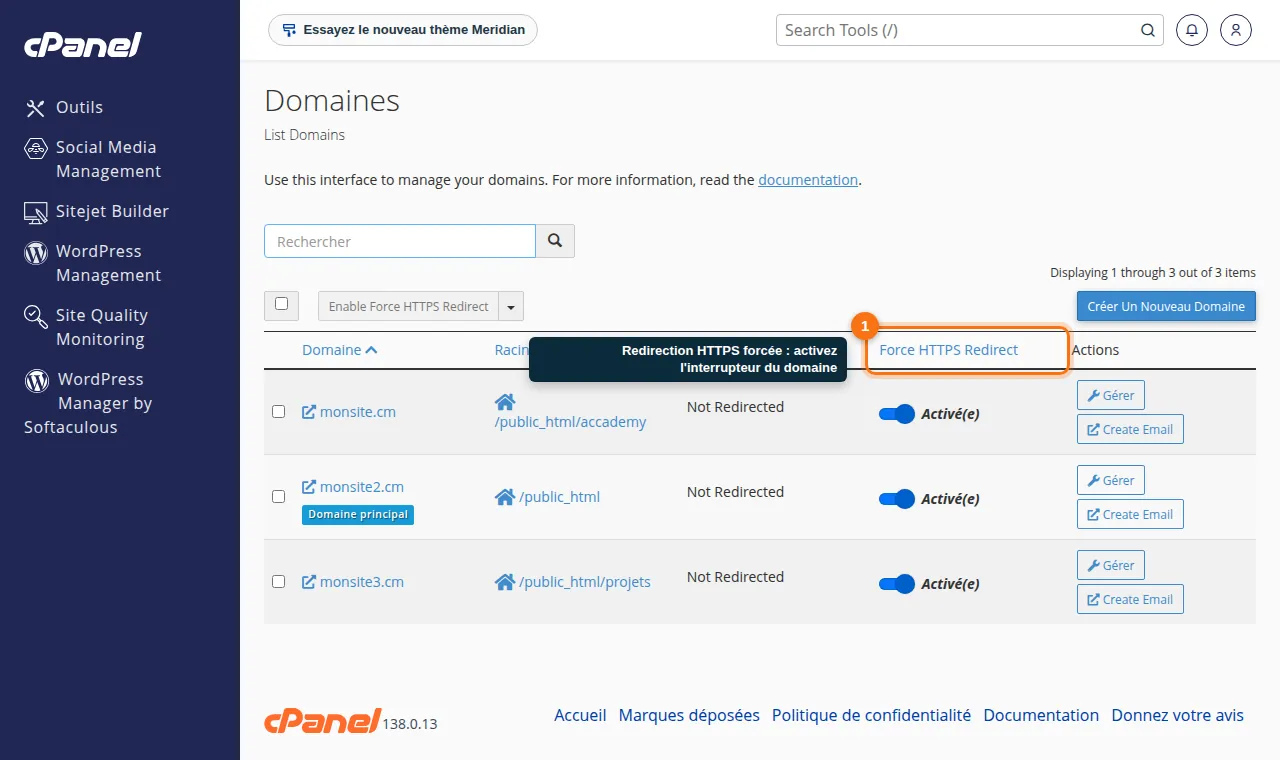Open Politique de confidentialité footer link

pos(871,715)
